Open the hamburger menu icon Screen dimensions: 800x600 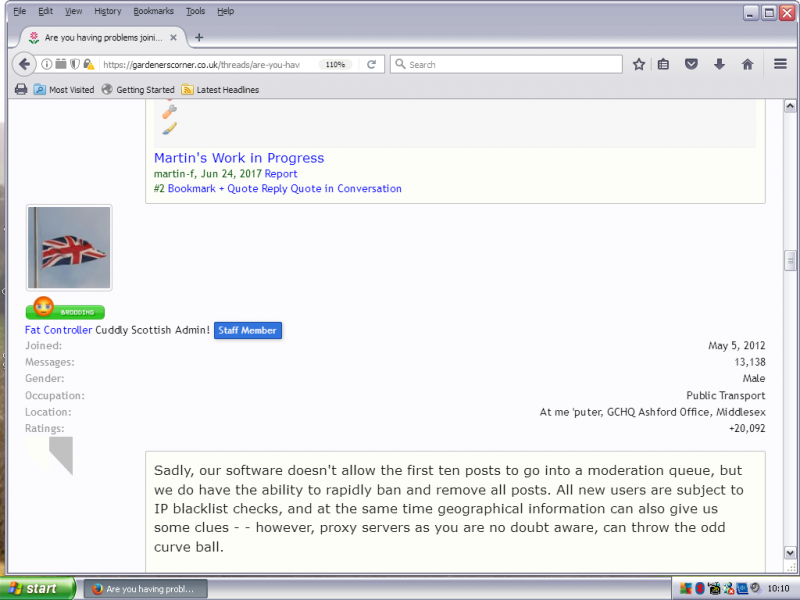click(x=780, y=64)
